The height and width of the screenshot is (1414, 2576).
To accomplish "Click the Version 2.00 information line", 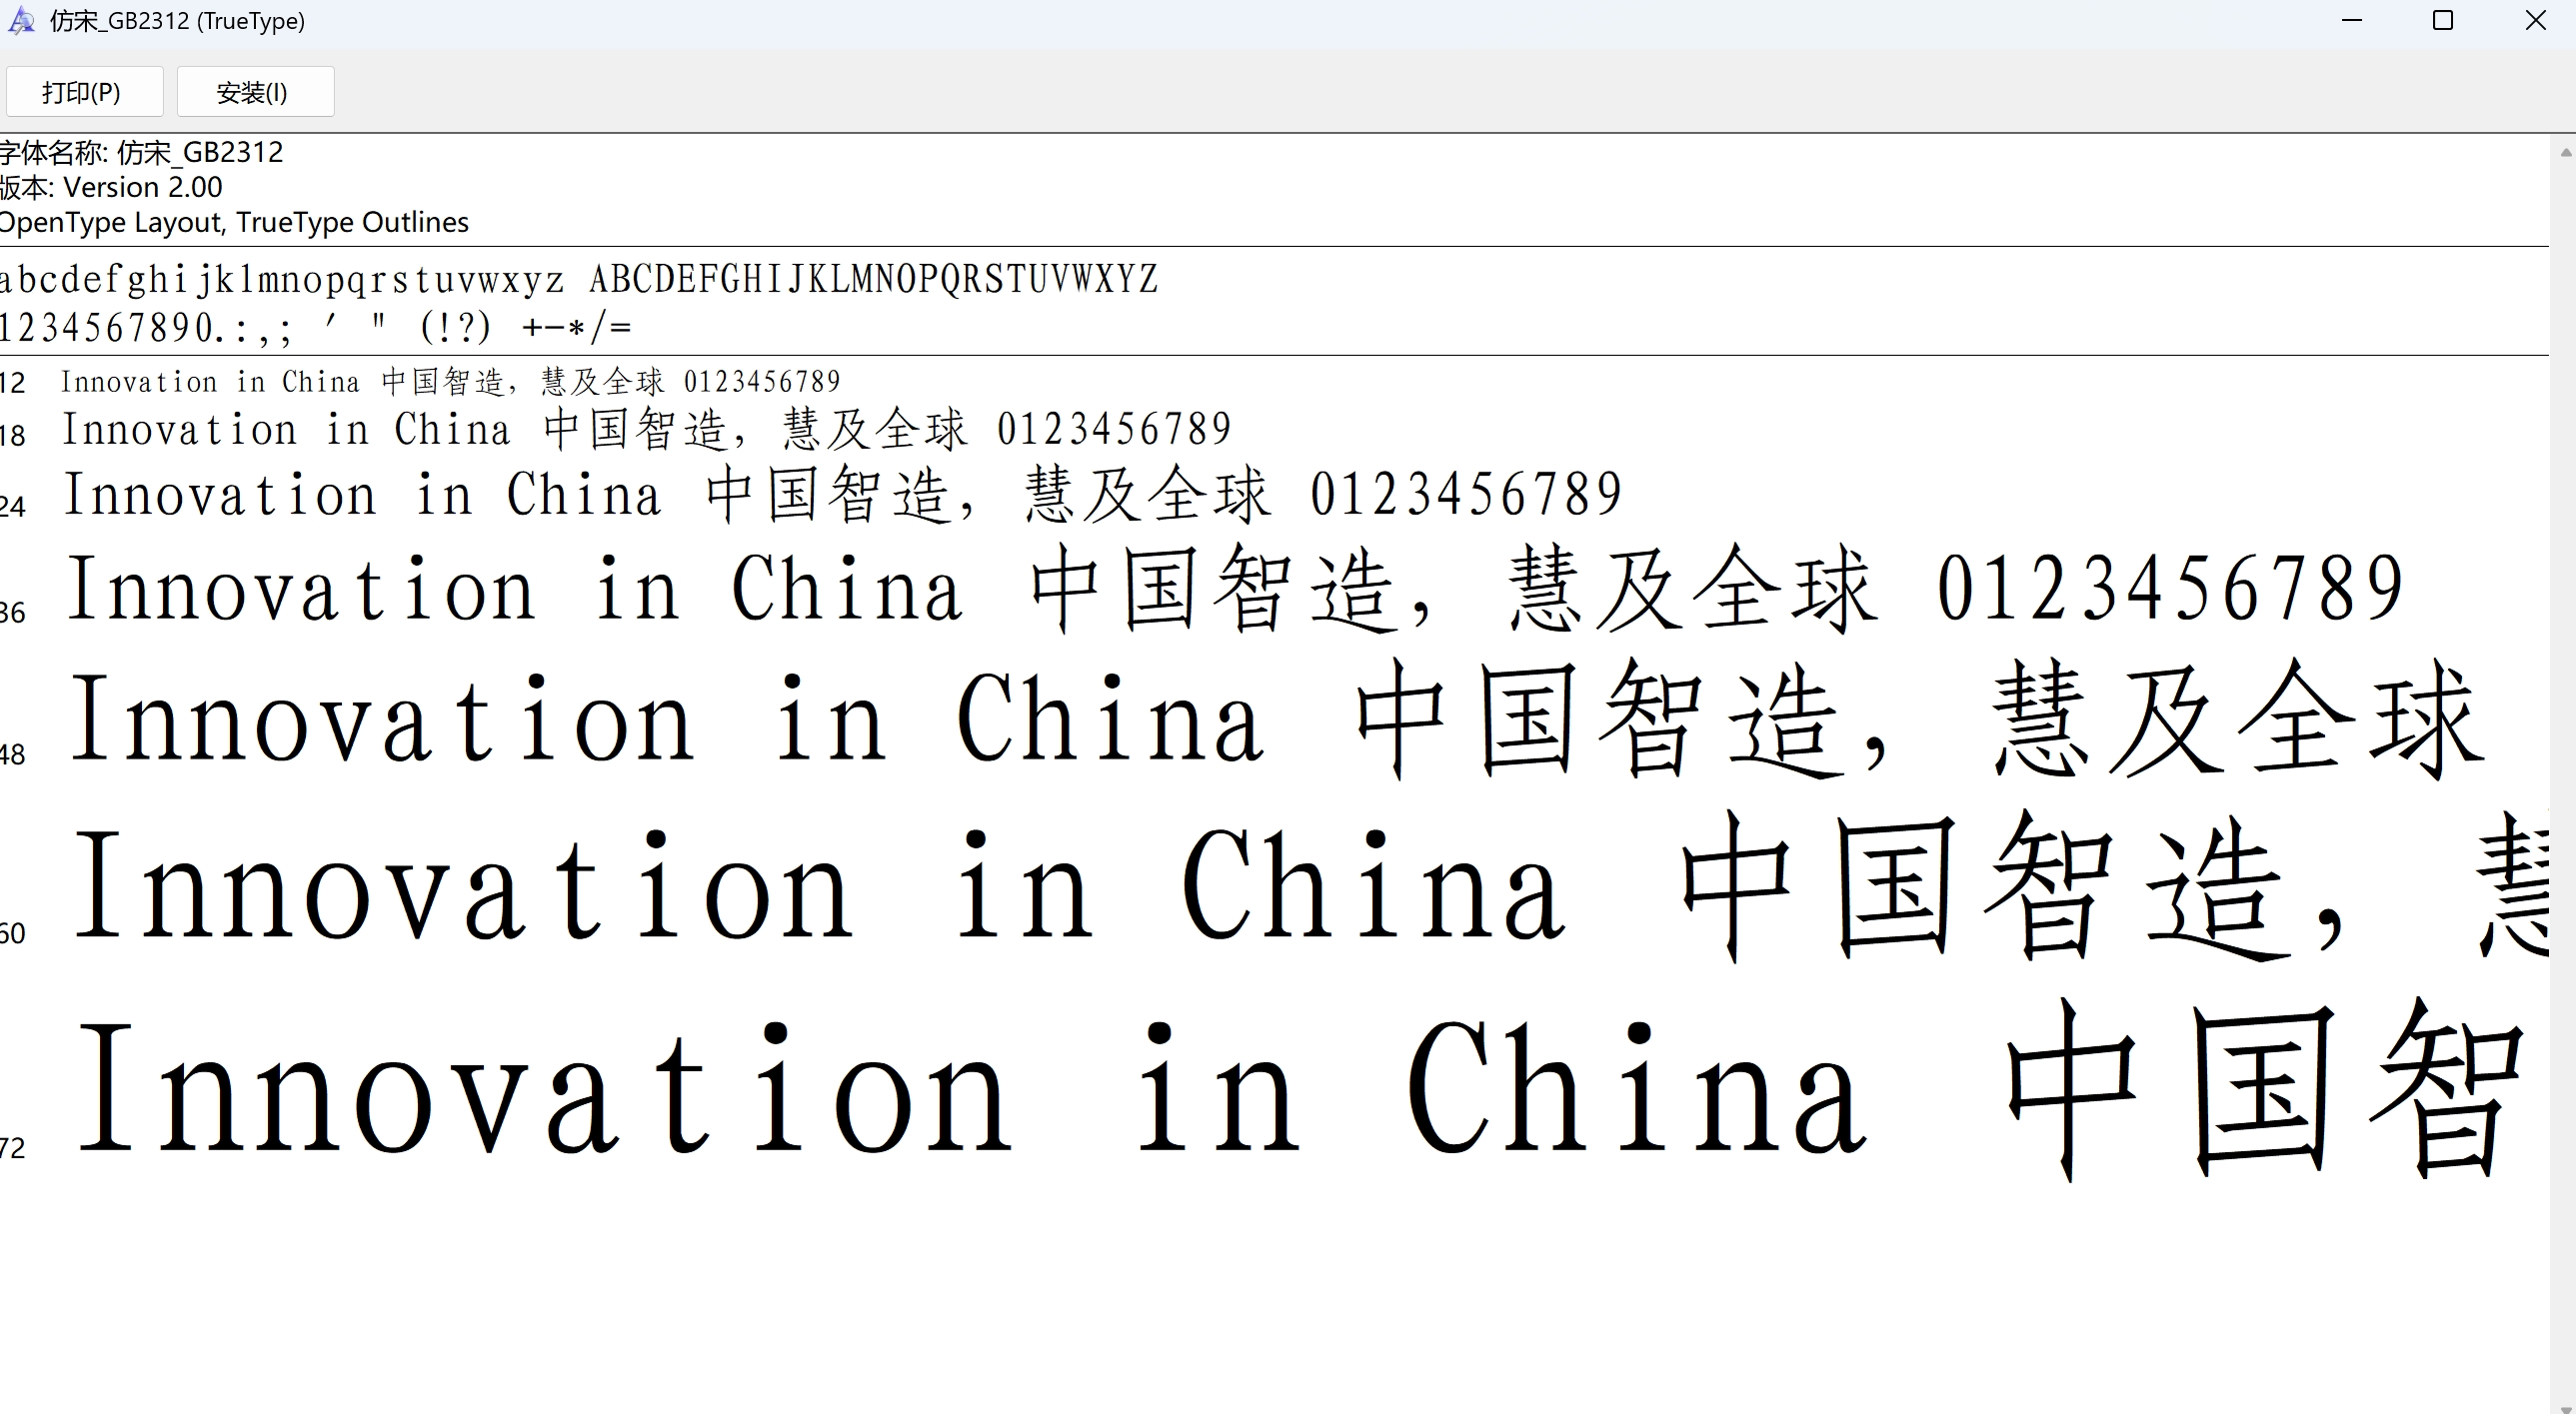I will tap(110, 187).
